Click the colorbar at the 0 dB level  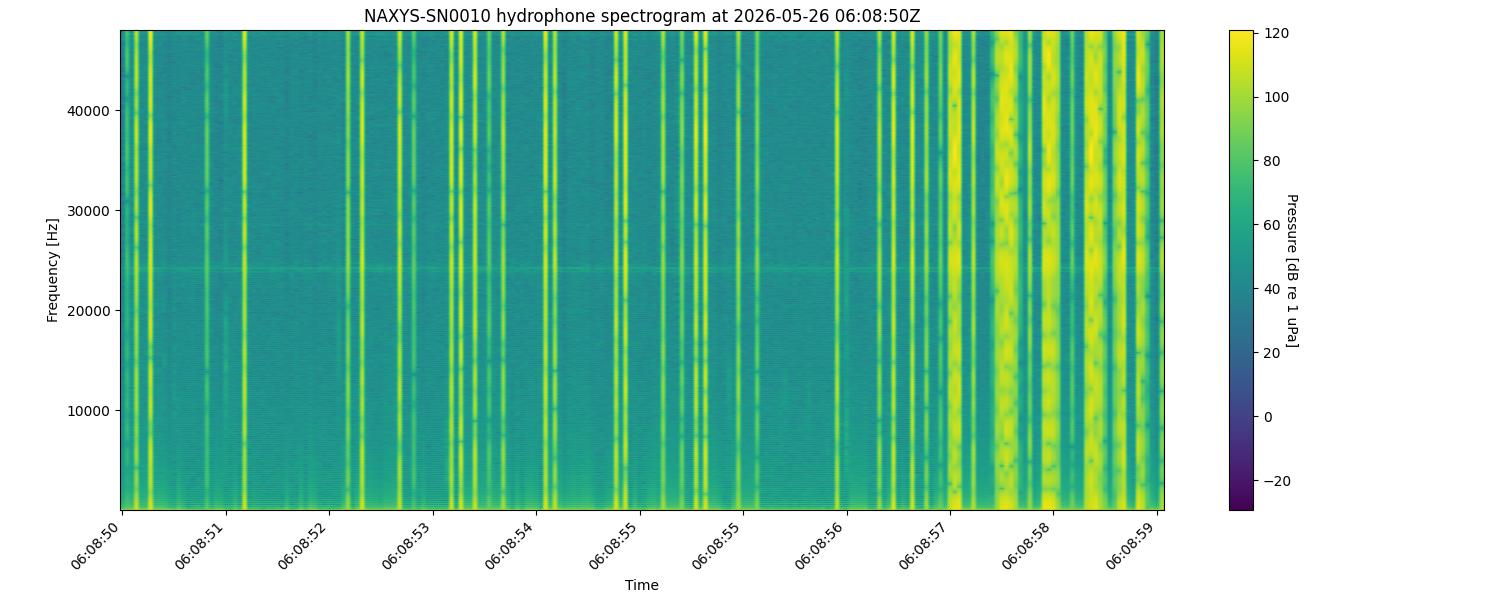click(1240, 416)
